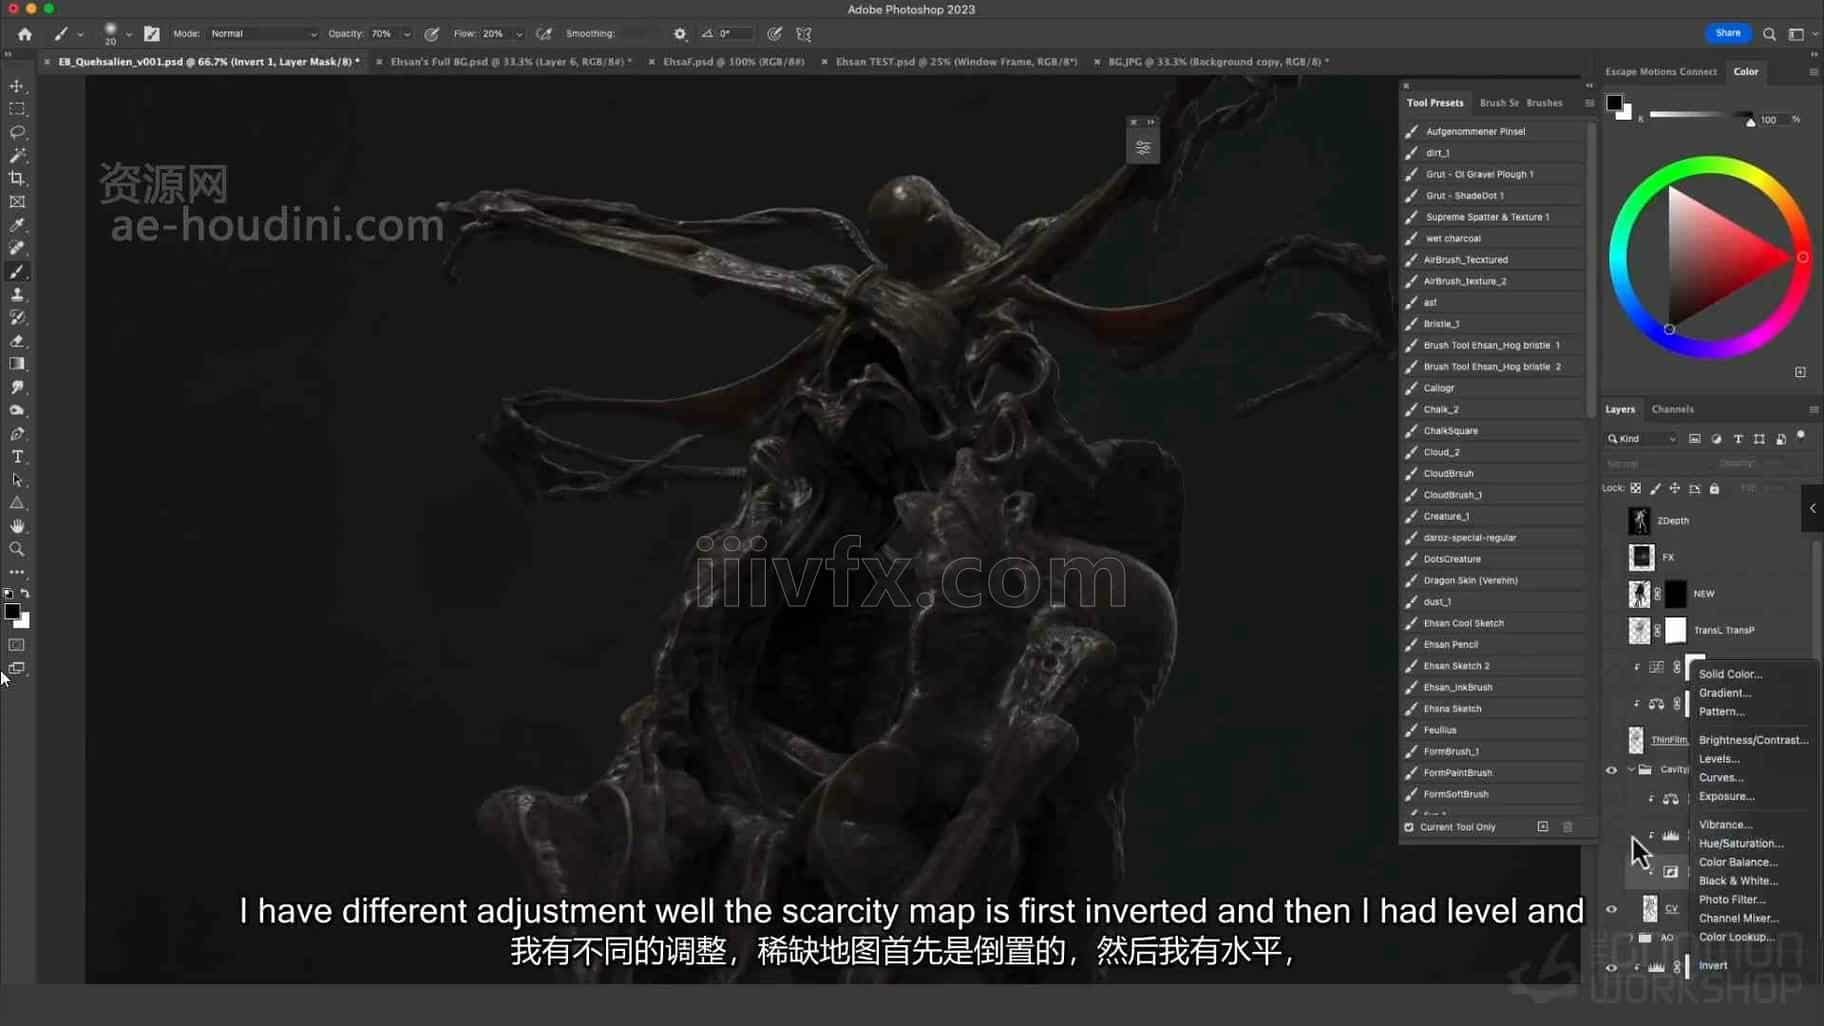Select the Clone Stamp tool
This screenshot has height=1026, width=1824.
pyautogui.click(x=17, y=295)
